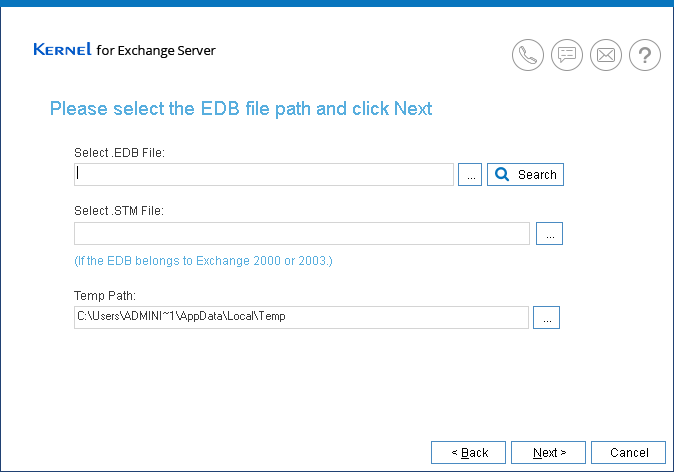Screen dimensions: 674x472
Task: Open the Temp Path browse ellipsis button
Action: [x=546, y=317]
